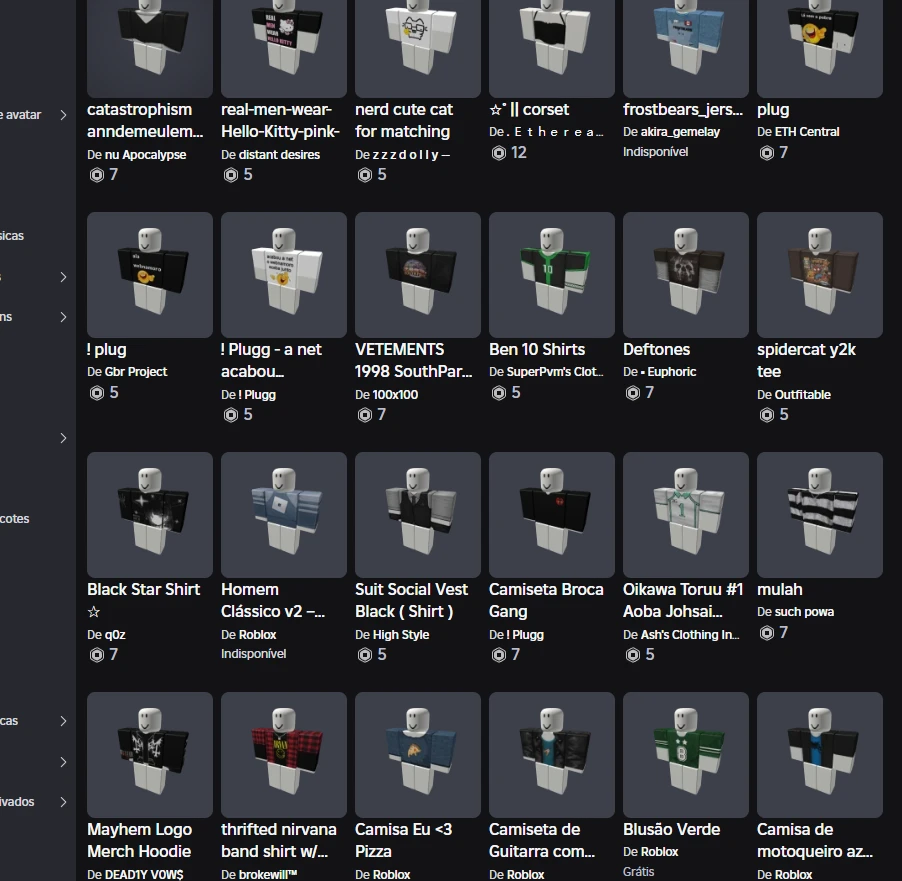This screenshot has width=902, height=881.
Task: Click the Robux icon under spidercat y2k tee
Action: [x=766, y=415]
